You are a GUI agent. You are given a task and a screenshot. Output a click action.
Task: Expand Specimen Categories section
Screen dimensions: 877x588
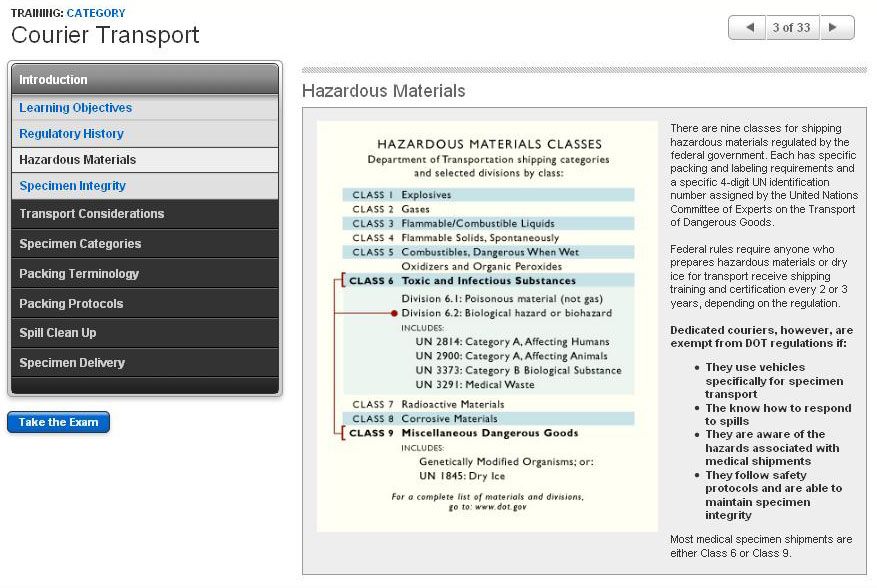point(81,244)
